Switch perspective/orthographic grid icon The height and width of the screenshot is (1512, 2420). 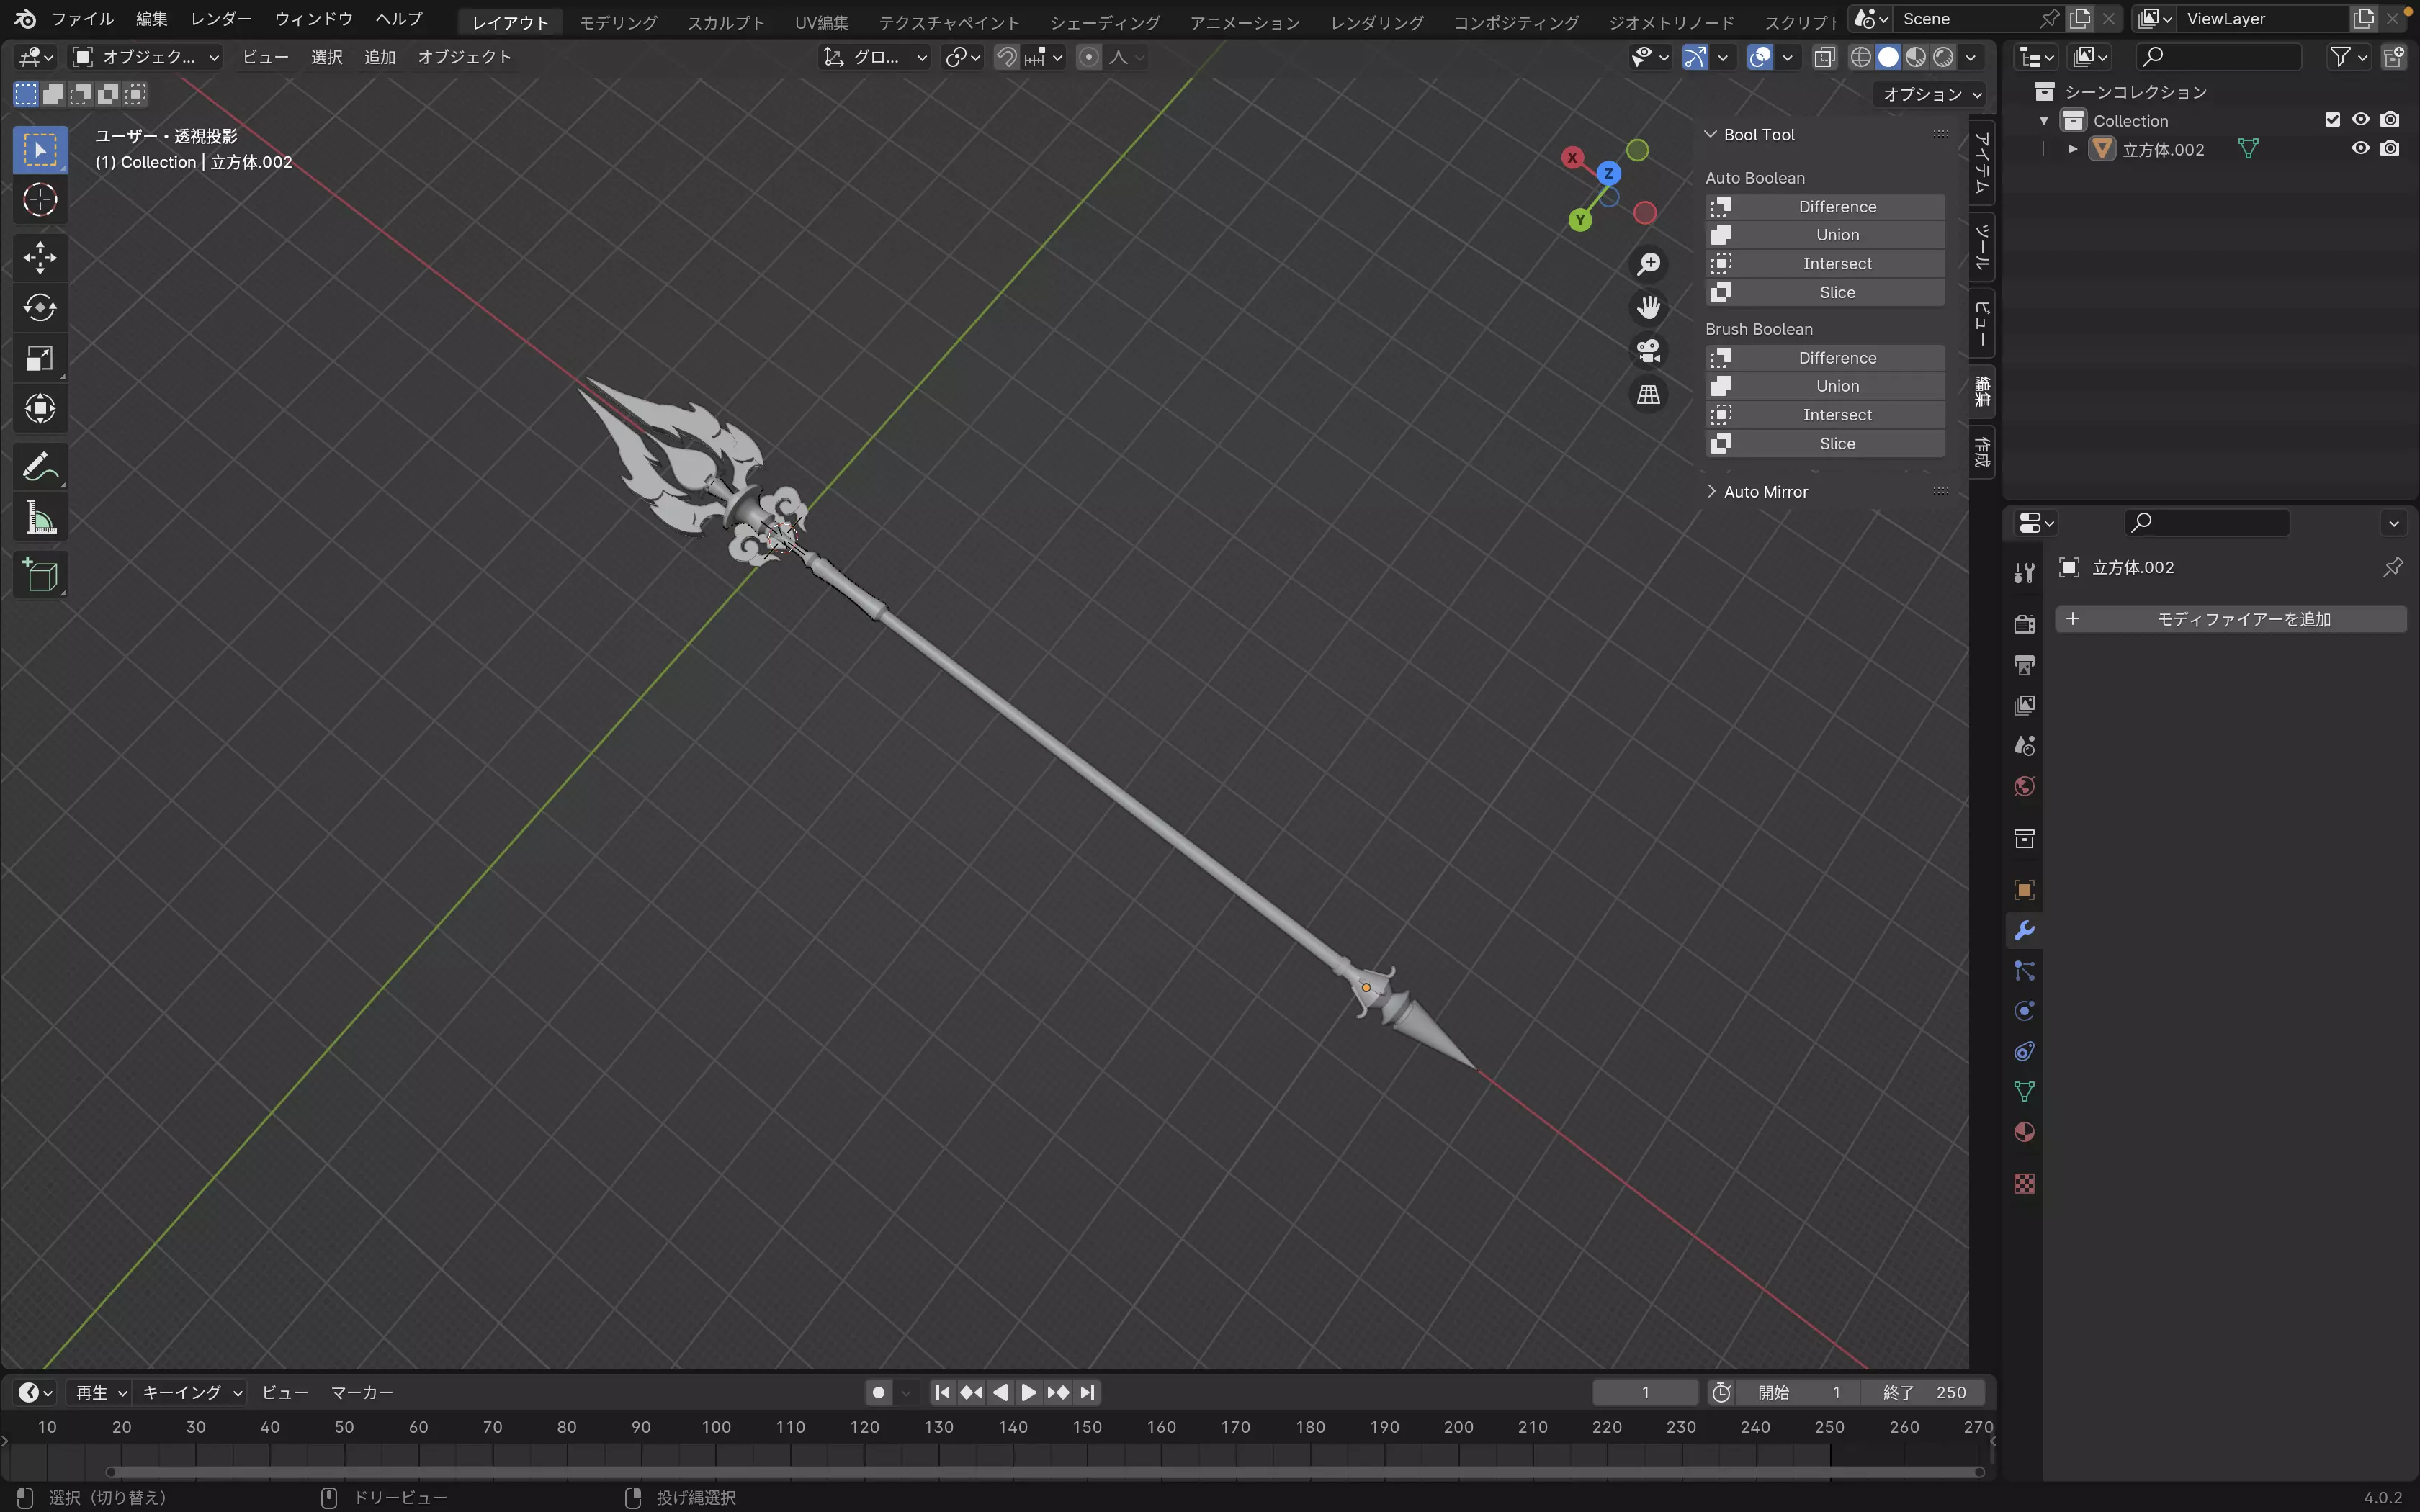[x=1648, y=395]
